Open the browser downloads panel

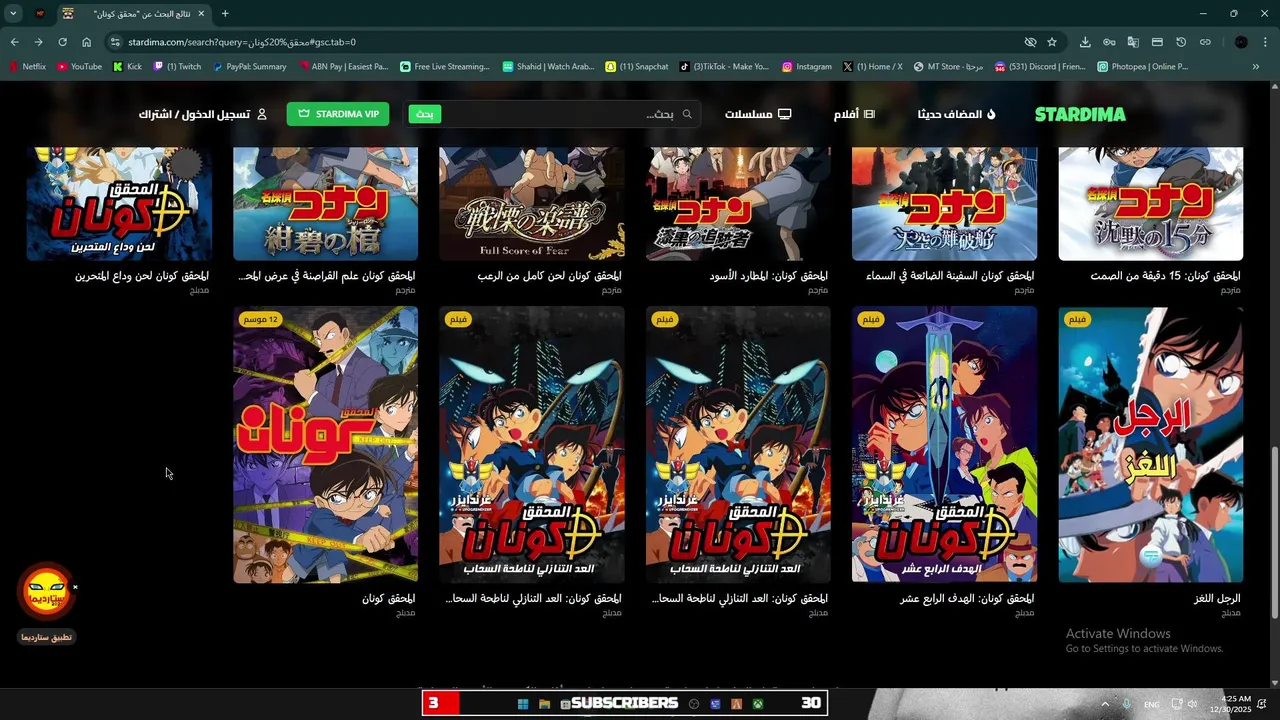[x=1085, y=42]
